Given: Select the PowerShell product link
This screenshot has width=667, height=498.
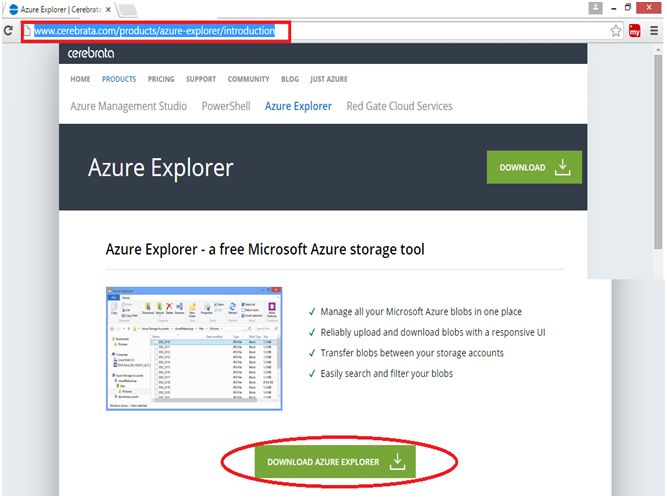Looking at the screenshot, I should [x=226, y=106].
